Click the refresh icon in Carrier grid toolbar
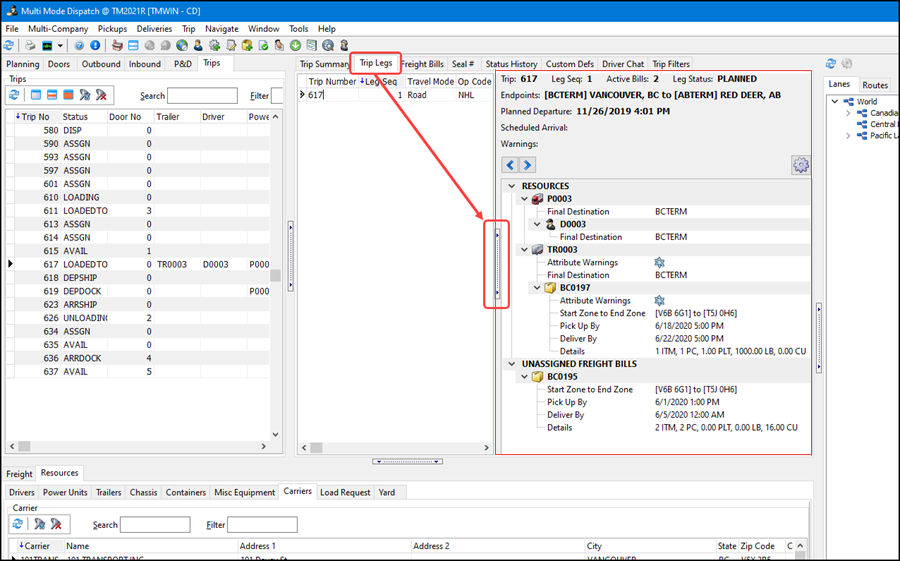 click(x=17, y=524)
